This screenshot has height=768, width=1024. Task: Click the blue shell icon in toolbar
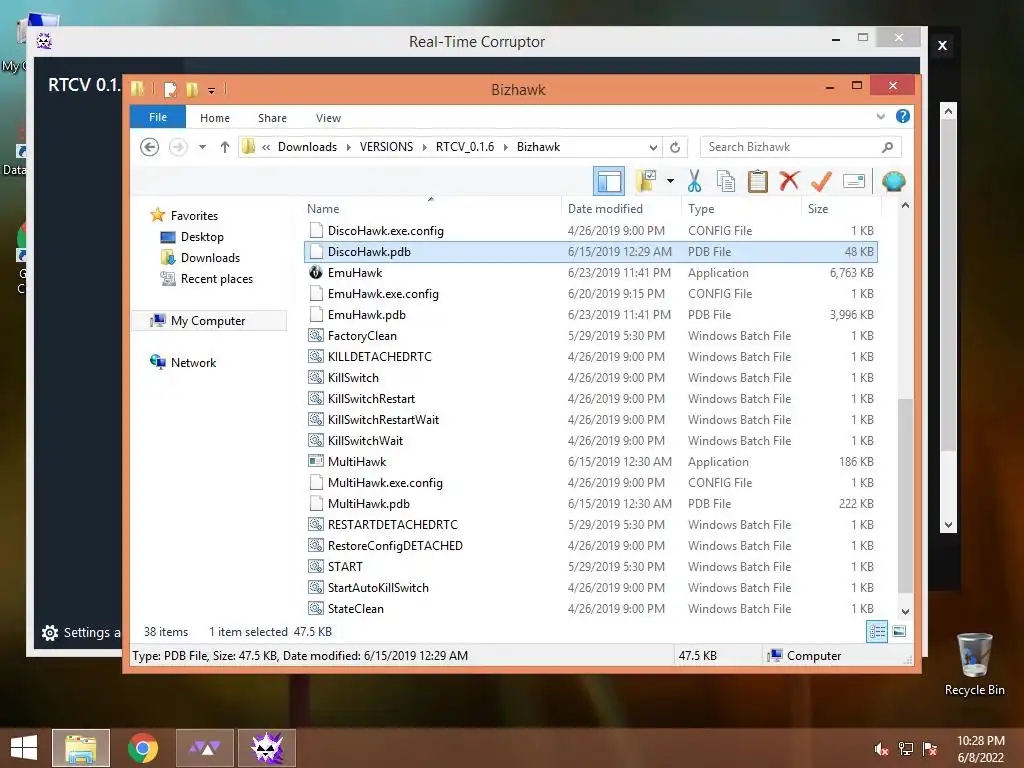pyautogui.click(x=893, y=181)
